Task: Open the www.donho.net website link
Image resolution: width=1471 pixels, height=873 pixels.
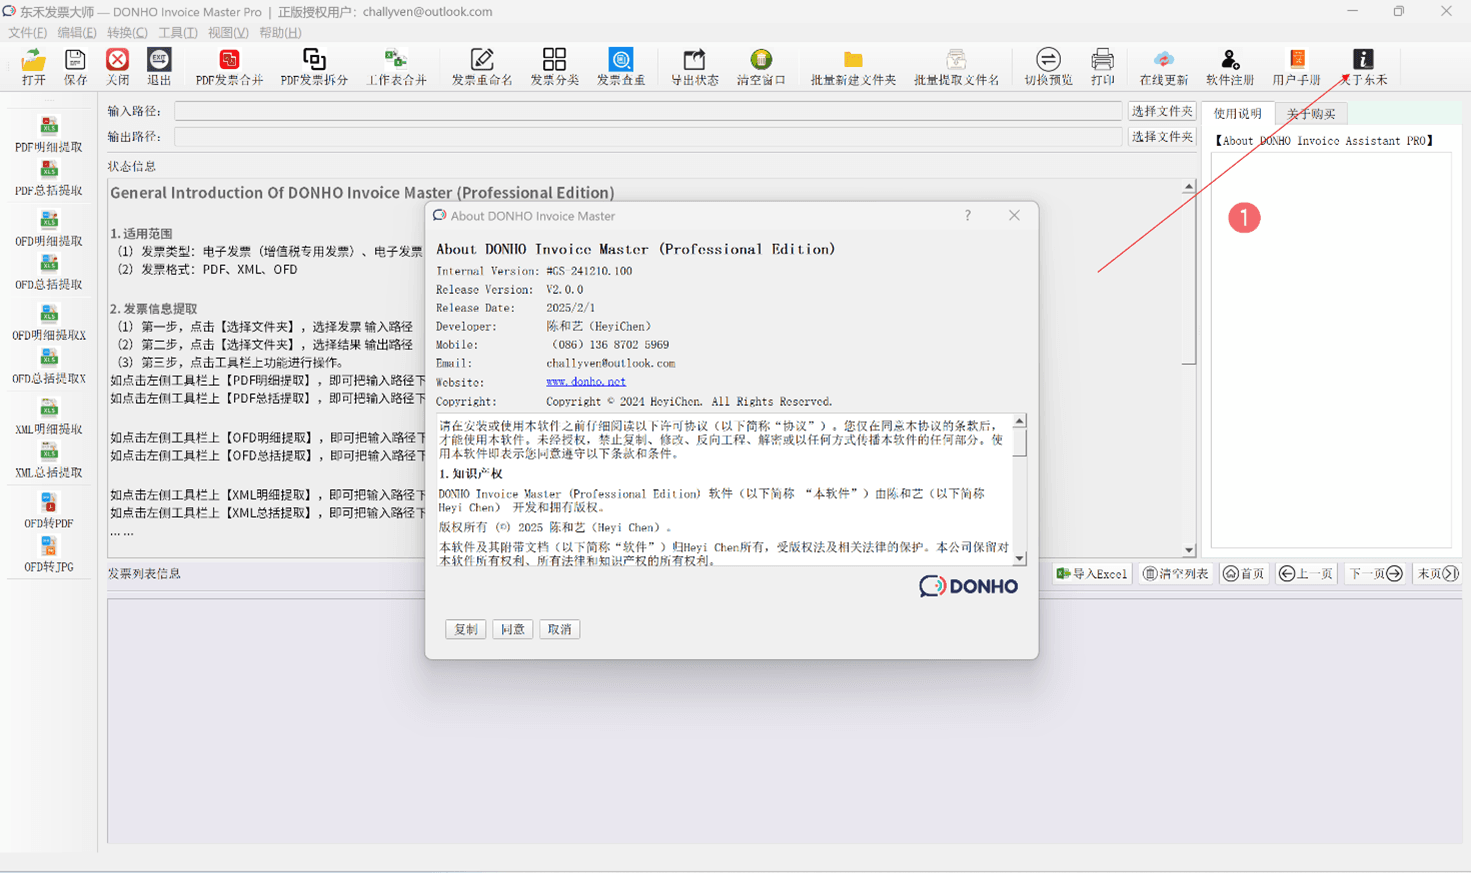Action: pos(586,382)
